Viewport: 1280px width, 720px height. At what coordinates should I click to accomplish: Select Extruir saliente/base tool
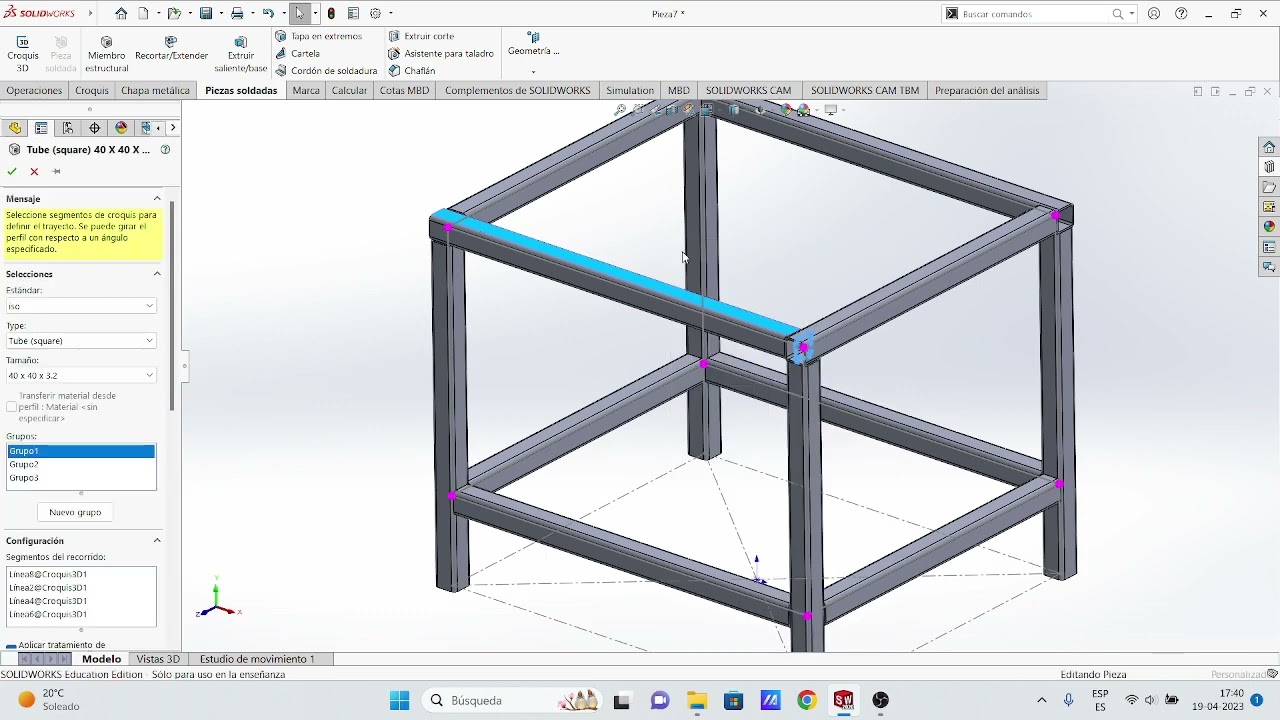[x=240, y=54]
